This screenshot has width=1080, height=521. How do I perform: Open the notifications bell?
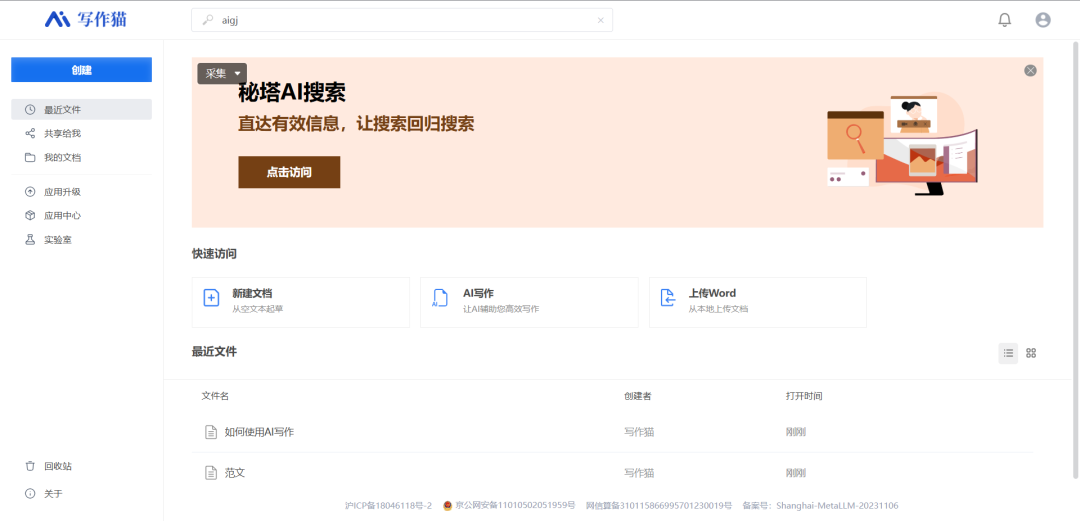1005,20
